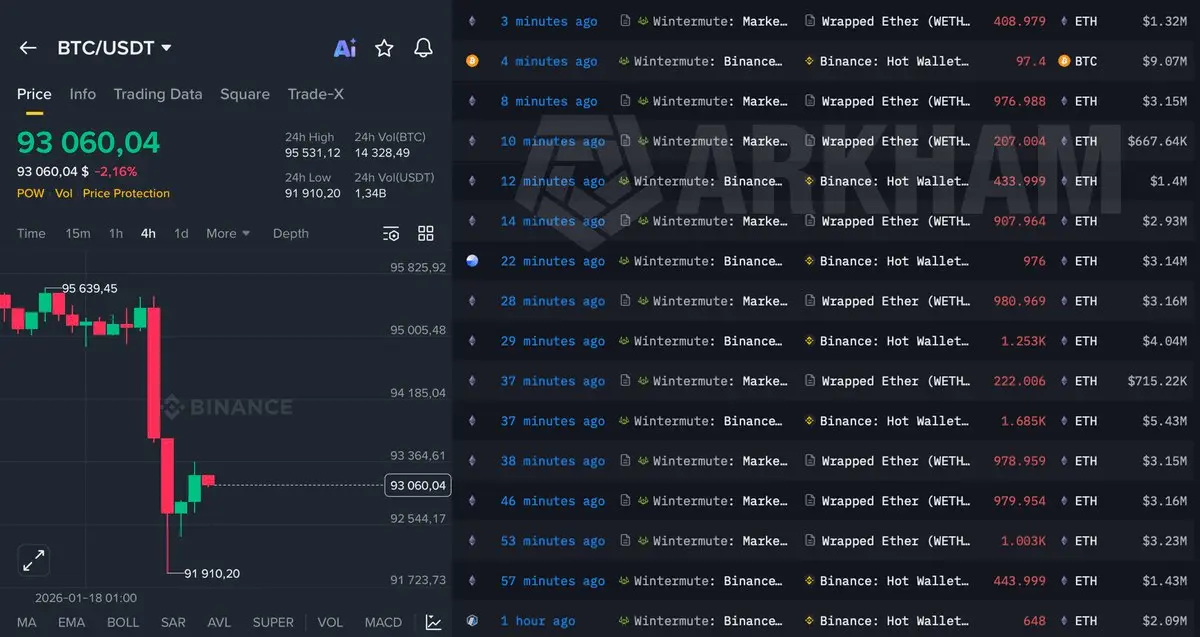Open the Square tab
The height and width of the screenshot is (637, 1200).
(245, 94)
